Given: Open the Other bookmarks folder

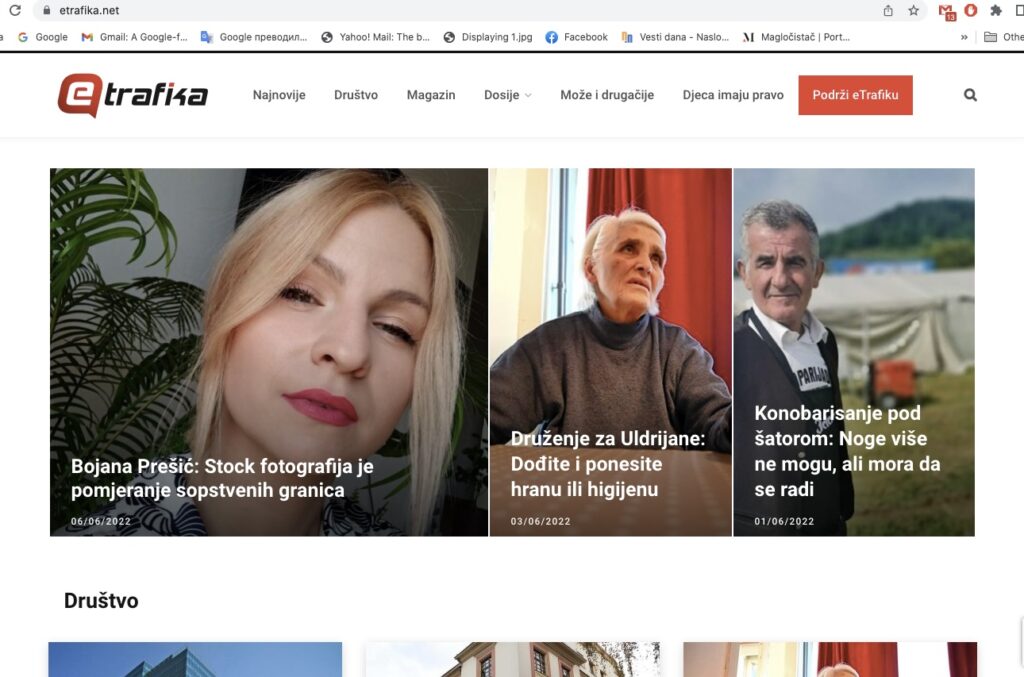Looking at the screenshot, I should tap(1003, 37).
